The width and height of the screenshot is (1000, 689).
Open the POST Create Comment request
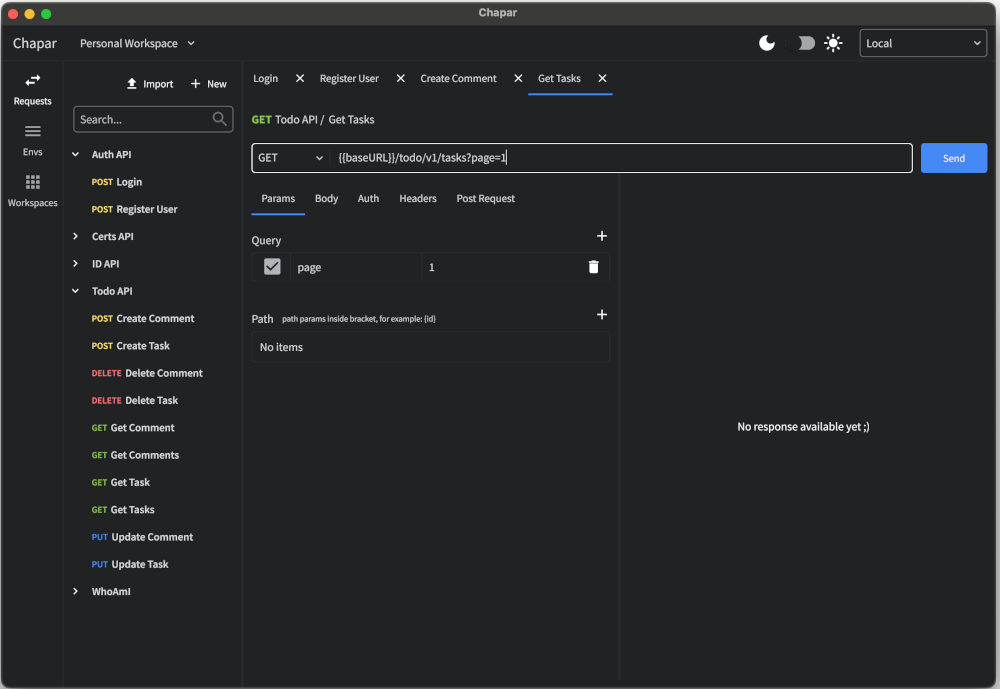click(x=143, y=318)
